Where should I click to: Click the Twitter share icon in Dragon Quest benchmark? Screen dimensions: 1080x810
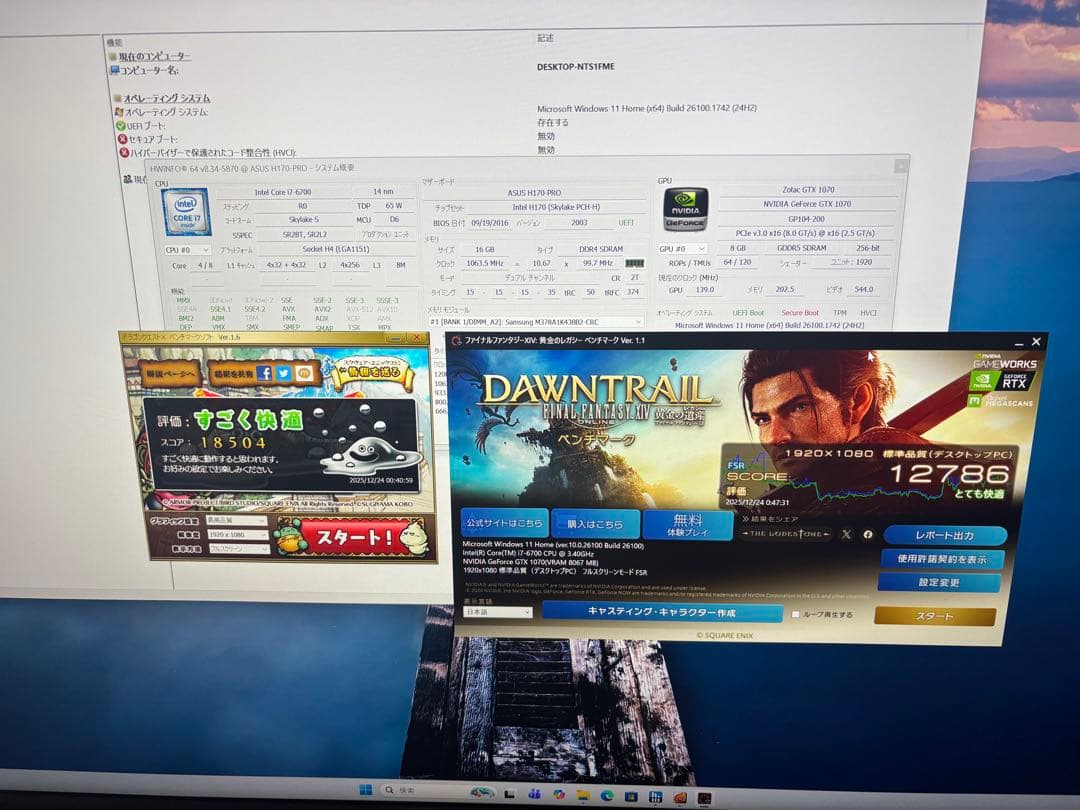point(284,373)
